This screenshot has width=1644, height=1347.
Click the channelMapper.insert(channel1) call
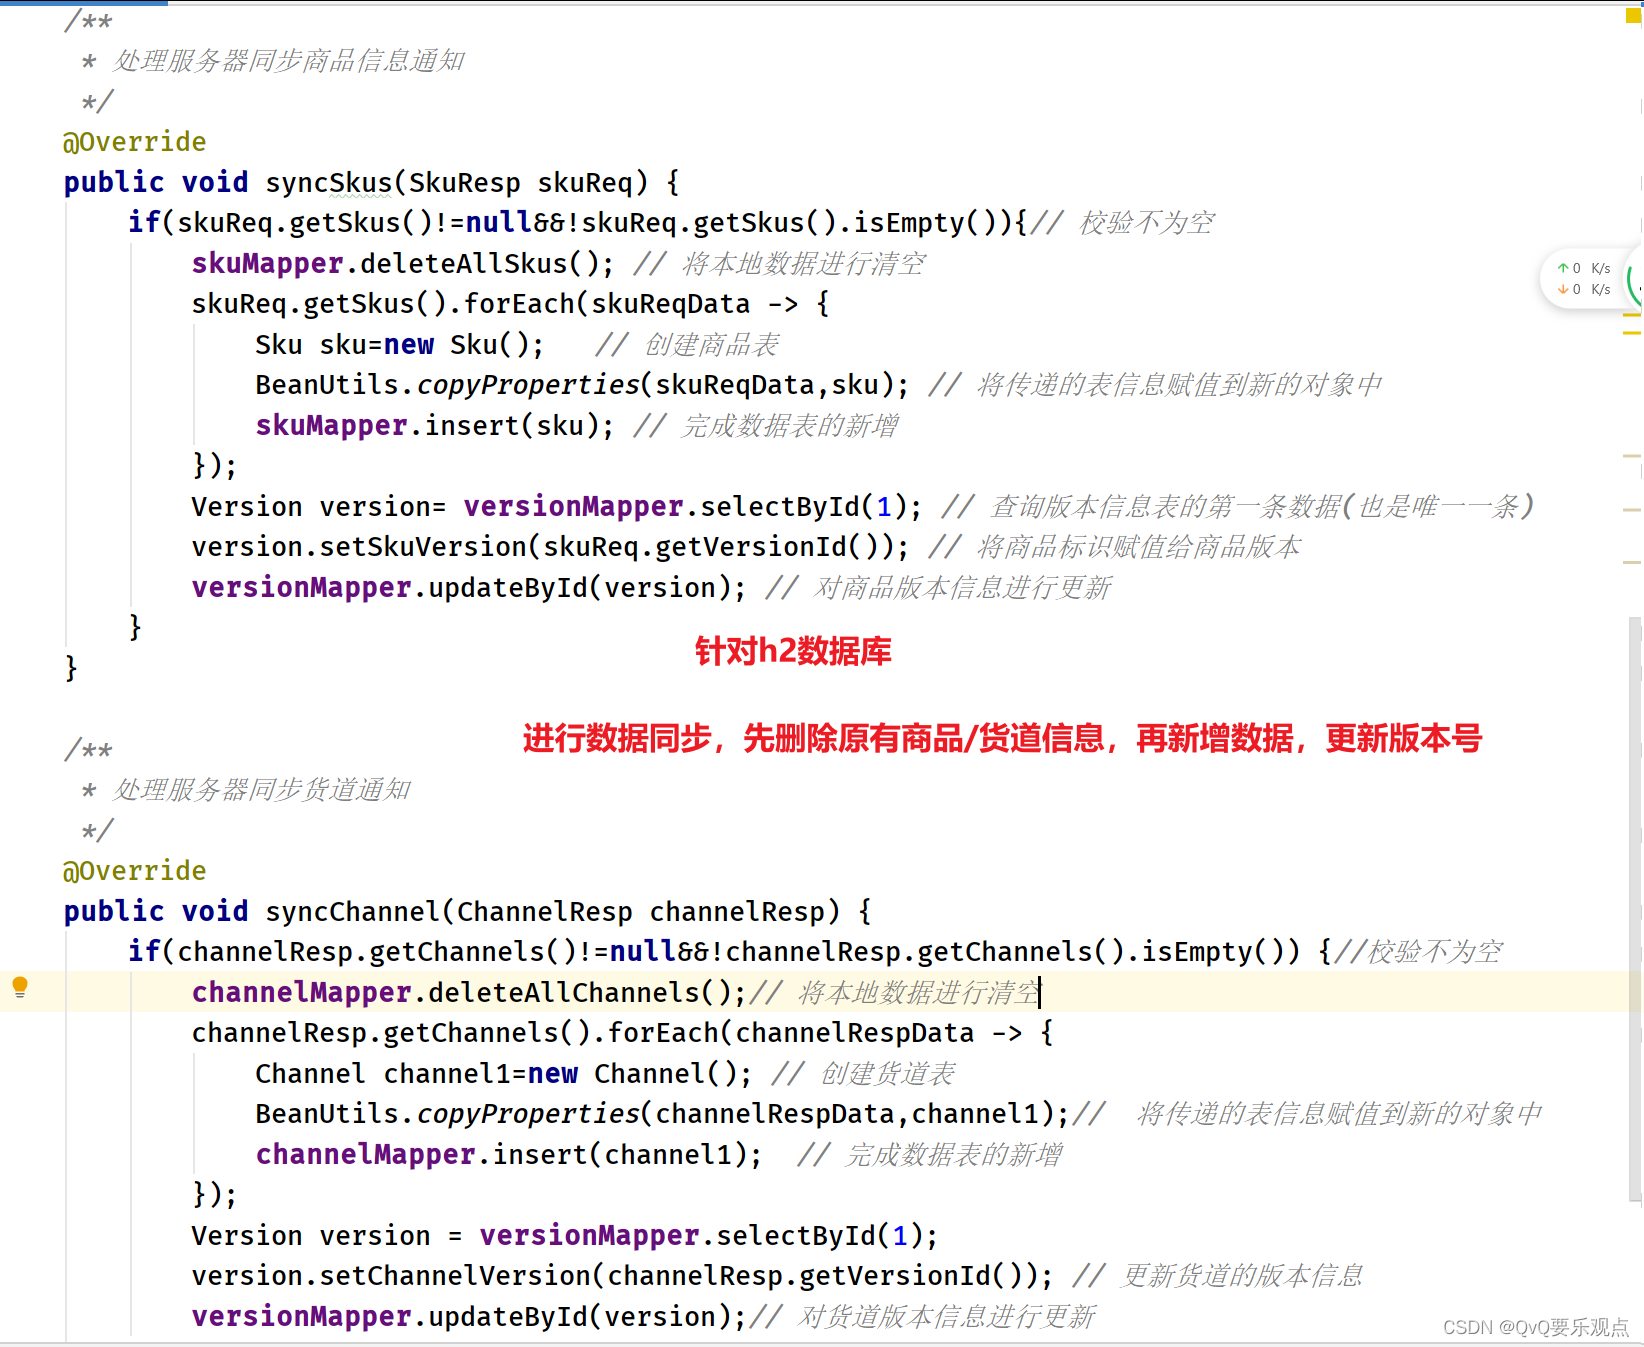tap(509, 1155)
